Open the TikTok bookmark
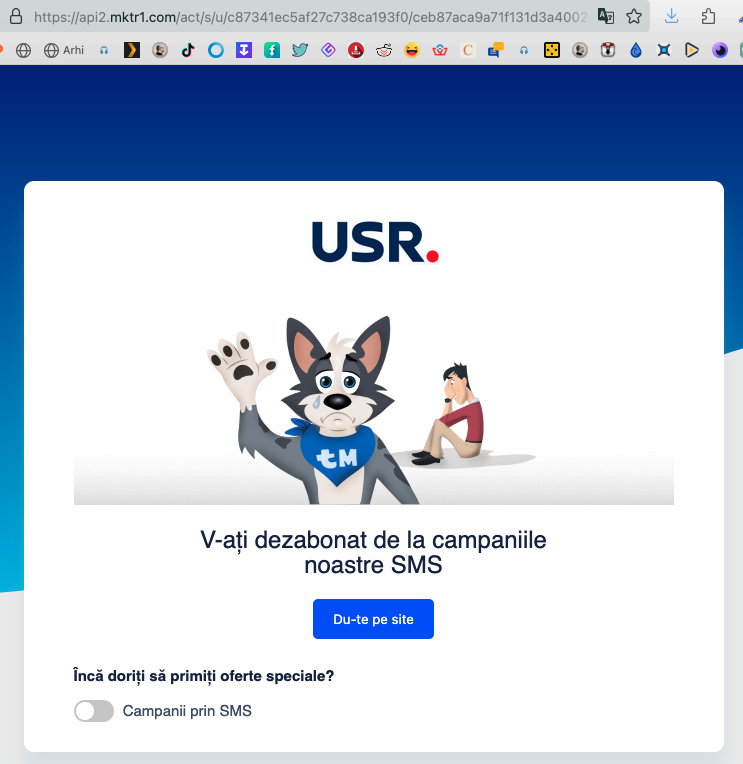 click(188, 50)
